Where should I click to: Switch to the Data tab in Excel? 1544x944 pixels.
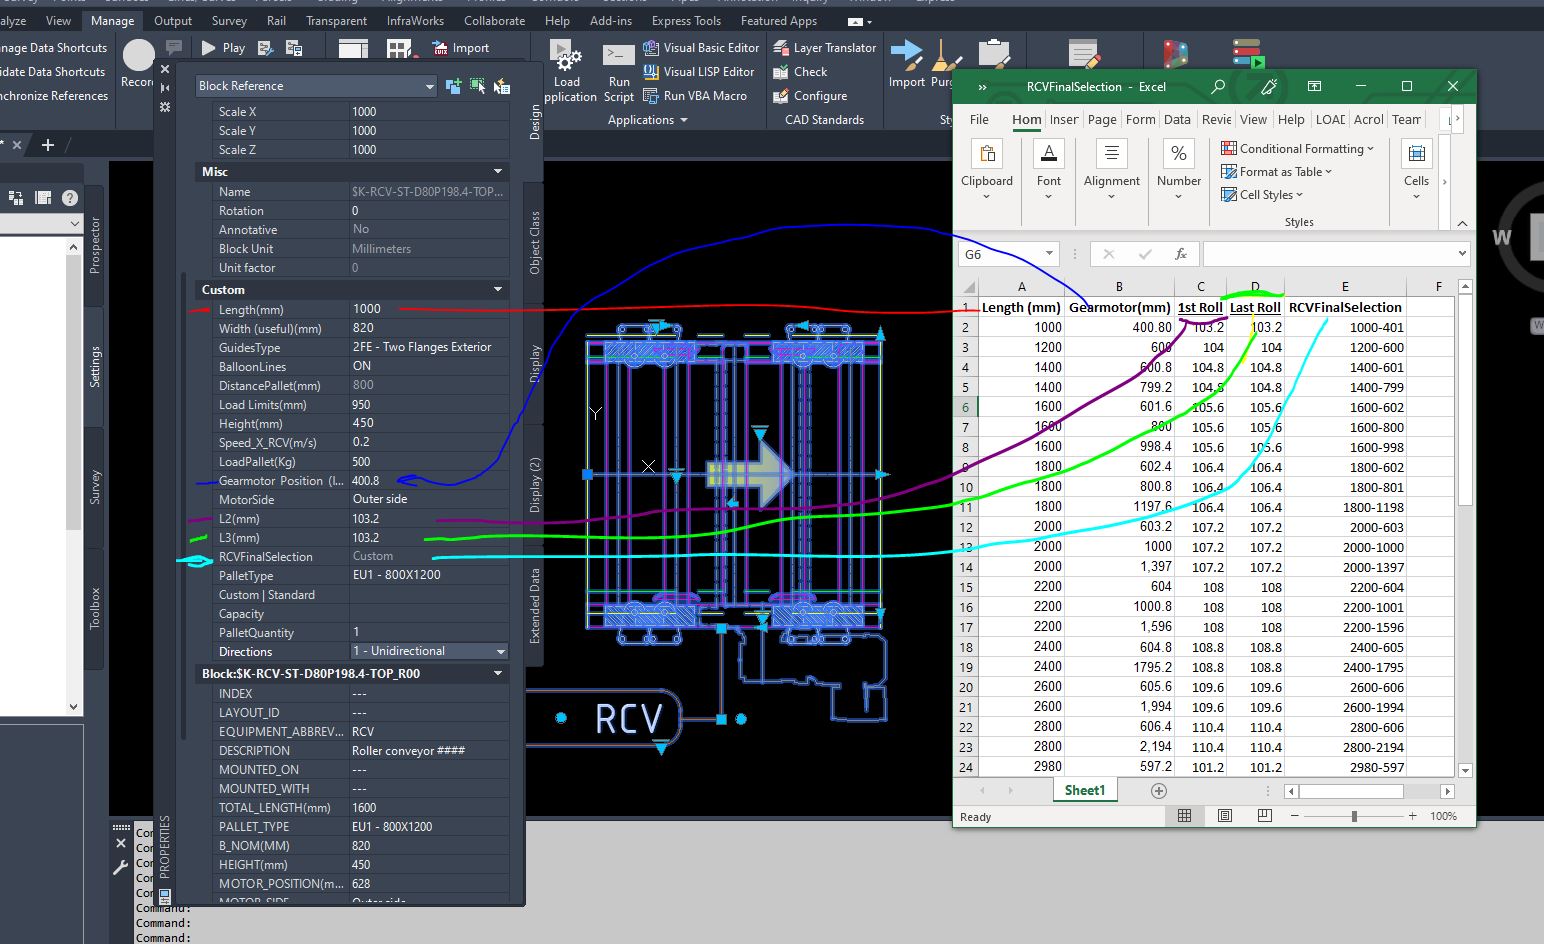click(1177, 120)
